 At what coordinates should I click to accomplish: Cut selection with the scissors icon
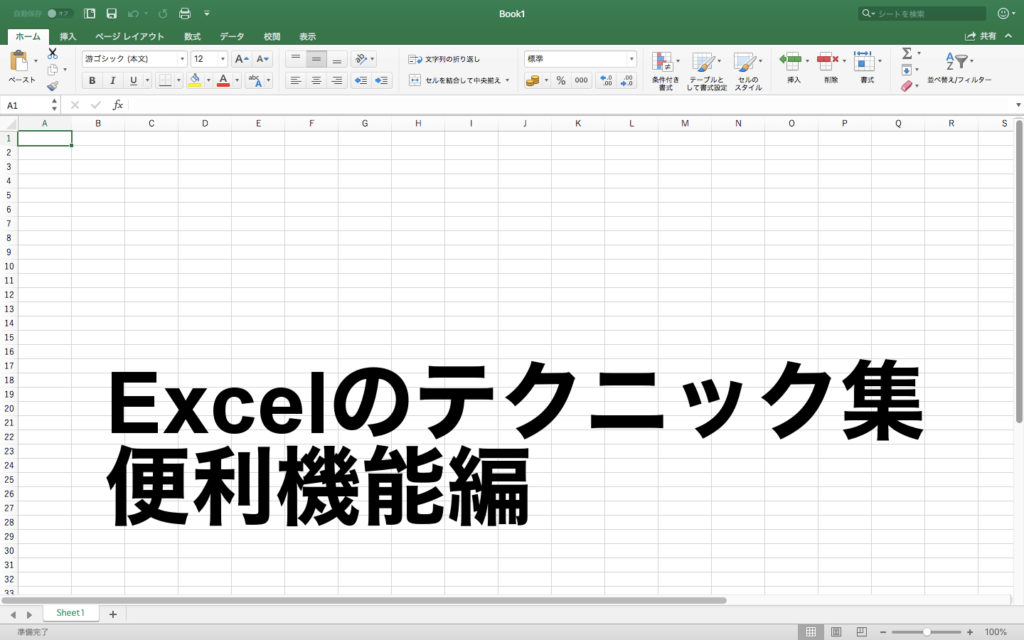53,54
